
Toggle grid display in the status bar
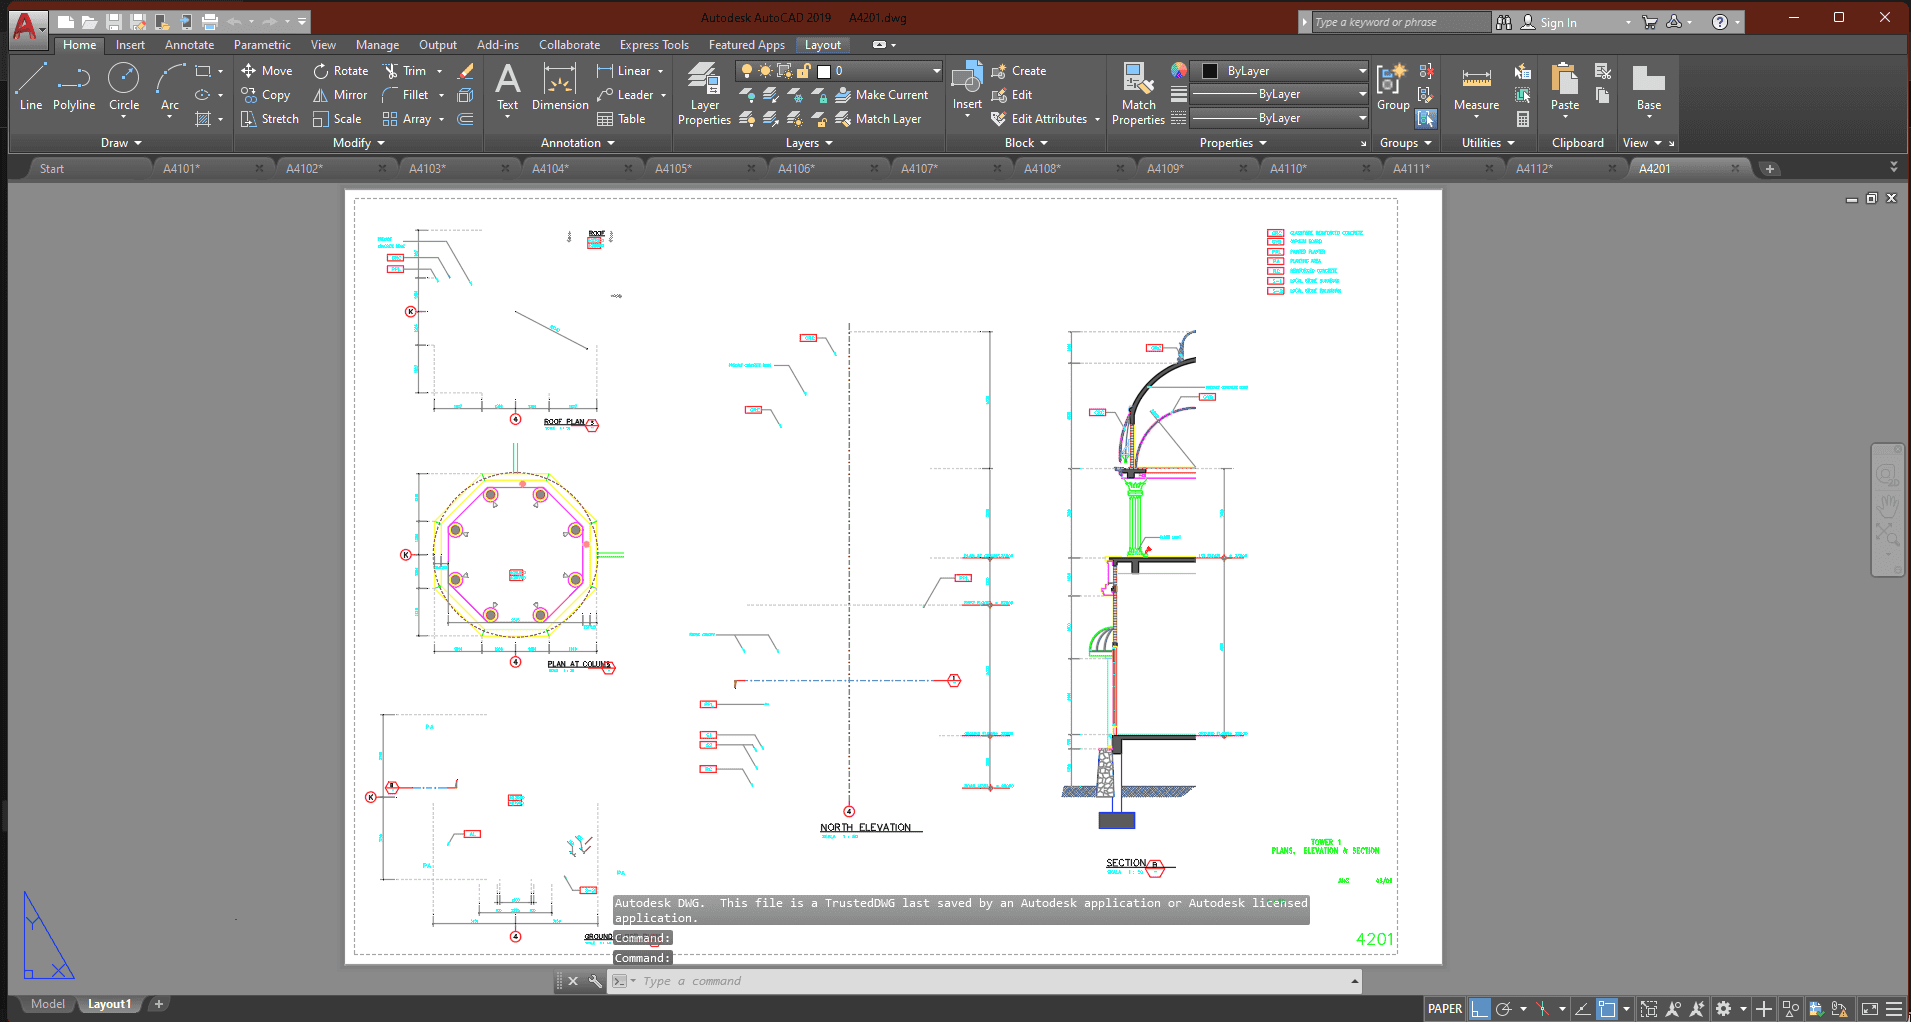pyautogui.click(x=1479, y=1008)
